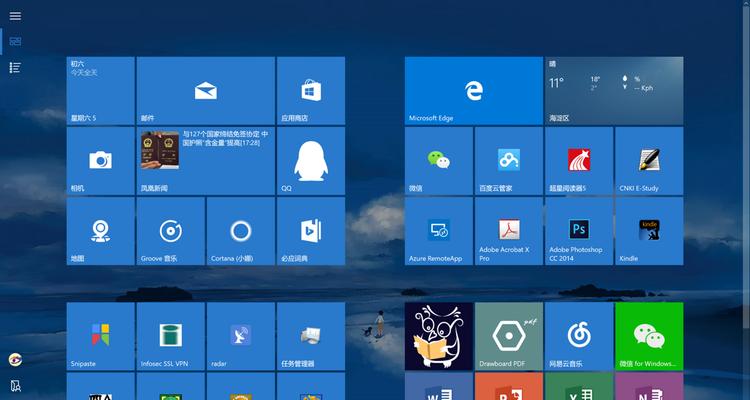Open the PowerPoint tile
This screenshot has width=750, height=400.
(x=509, y=386)
